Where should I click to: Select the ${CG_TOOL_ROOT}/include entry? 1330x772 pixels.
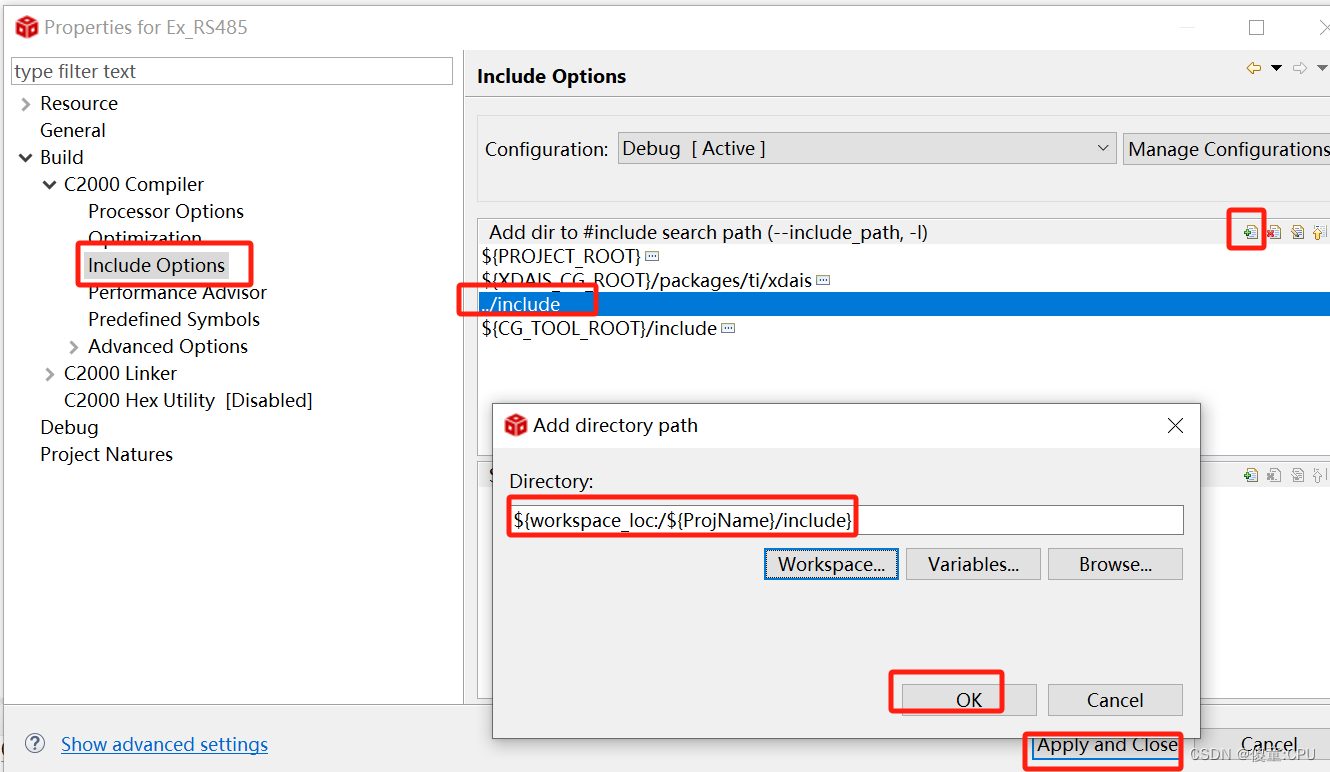598,328
